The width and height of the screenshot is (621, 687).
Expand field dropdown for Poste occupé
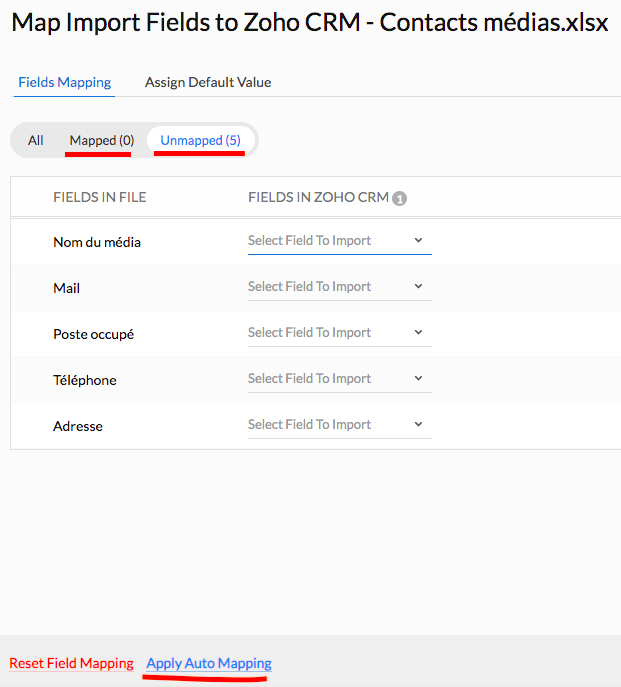click(340, 333)
